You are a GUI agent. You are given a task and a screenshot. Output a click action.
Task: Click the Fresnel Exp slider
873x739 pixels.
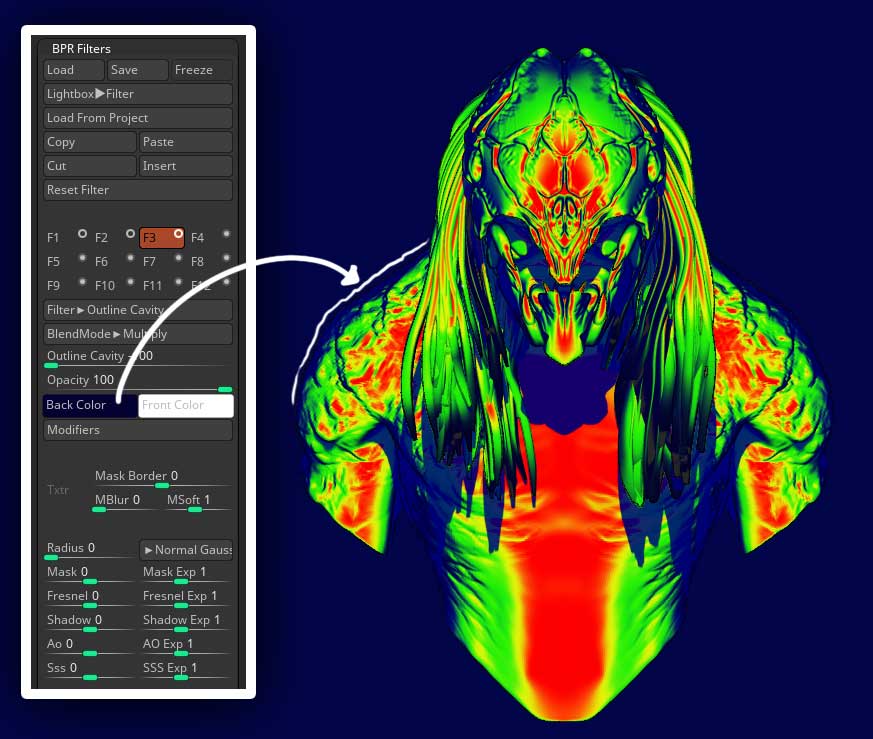186,598
